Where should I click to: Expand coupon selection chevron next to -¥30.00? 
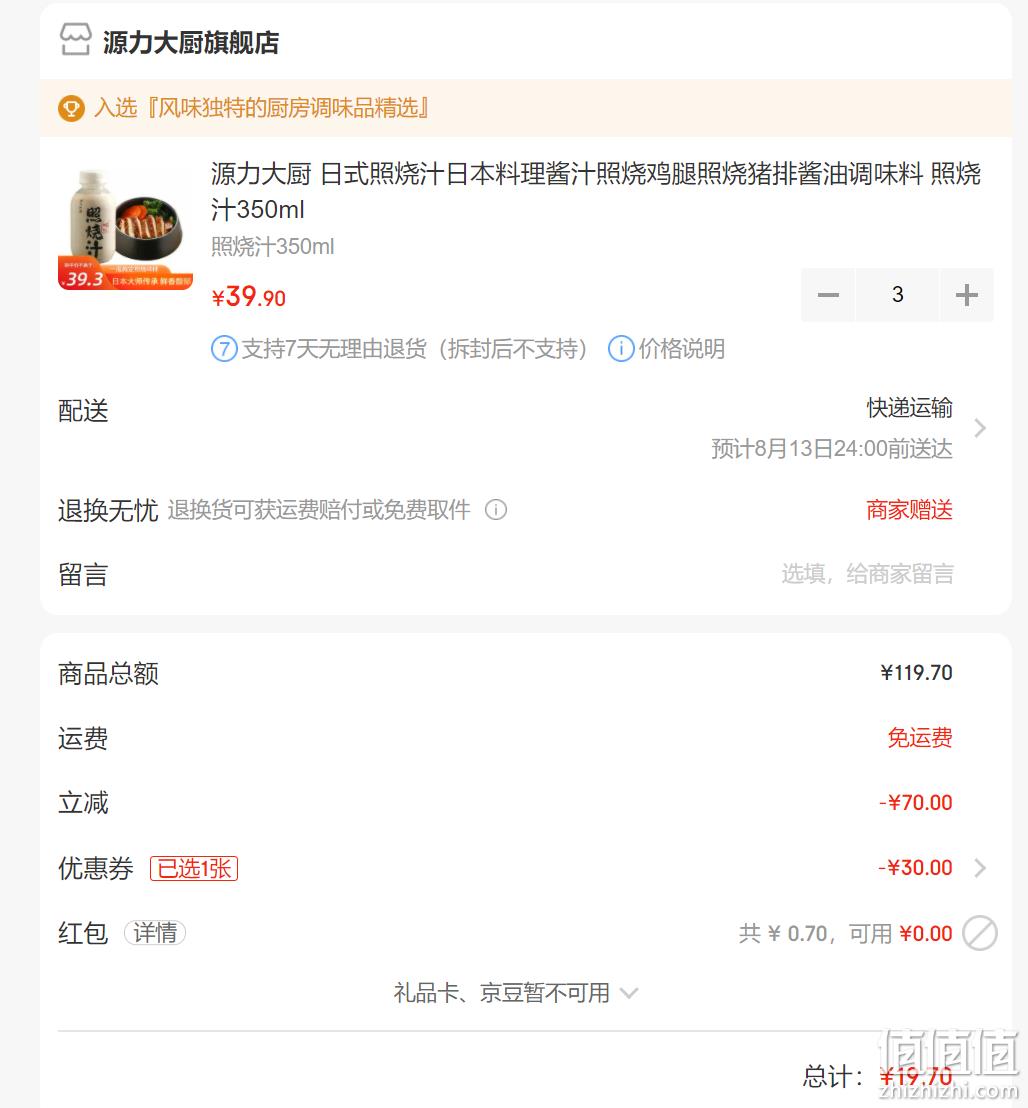pos(980,868)
